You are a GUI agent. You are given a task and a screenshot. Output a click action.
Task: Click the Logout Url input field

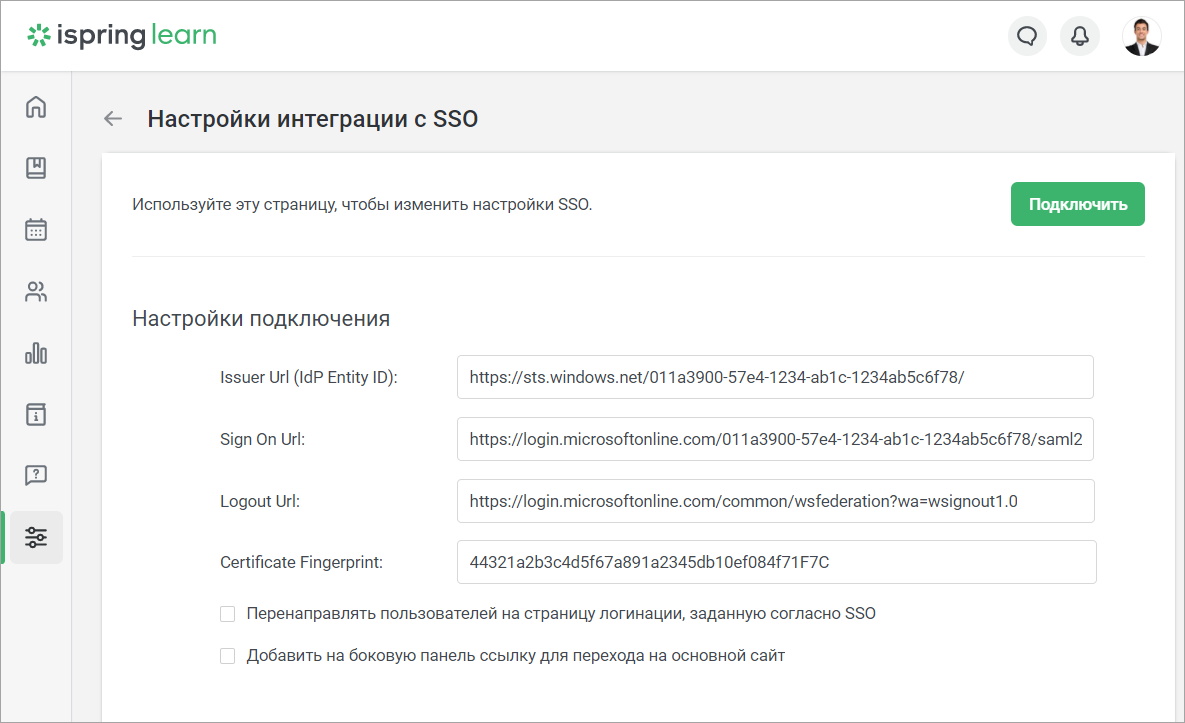coord(775,501)
